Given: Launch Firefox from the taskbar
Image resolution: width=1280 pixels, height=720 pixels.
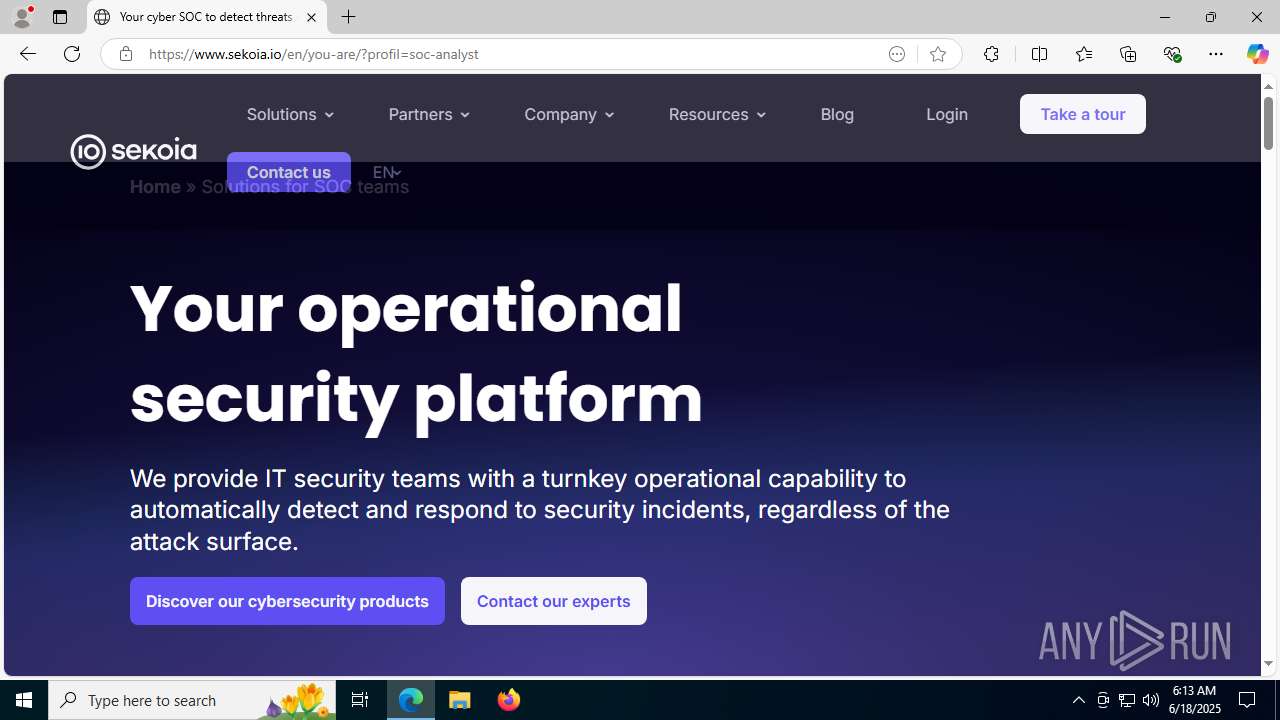Looking at the screenshot, I should coord(509,700).
